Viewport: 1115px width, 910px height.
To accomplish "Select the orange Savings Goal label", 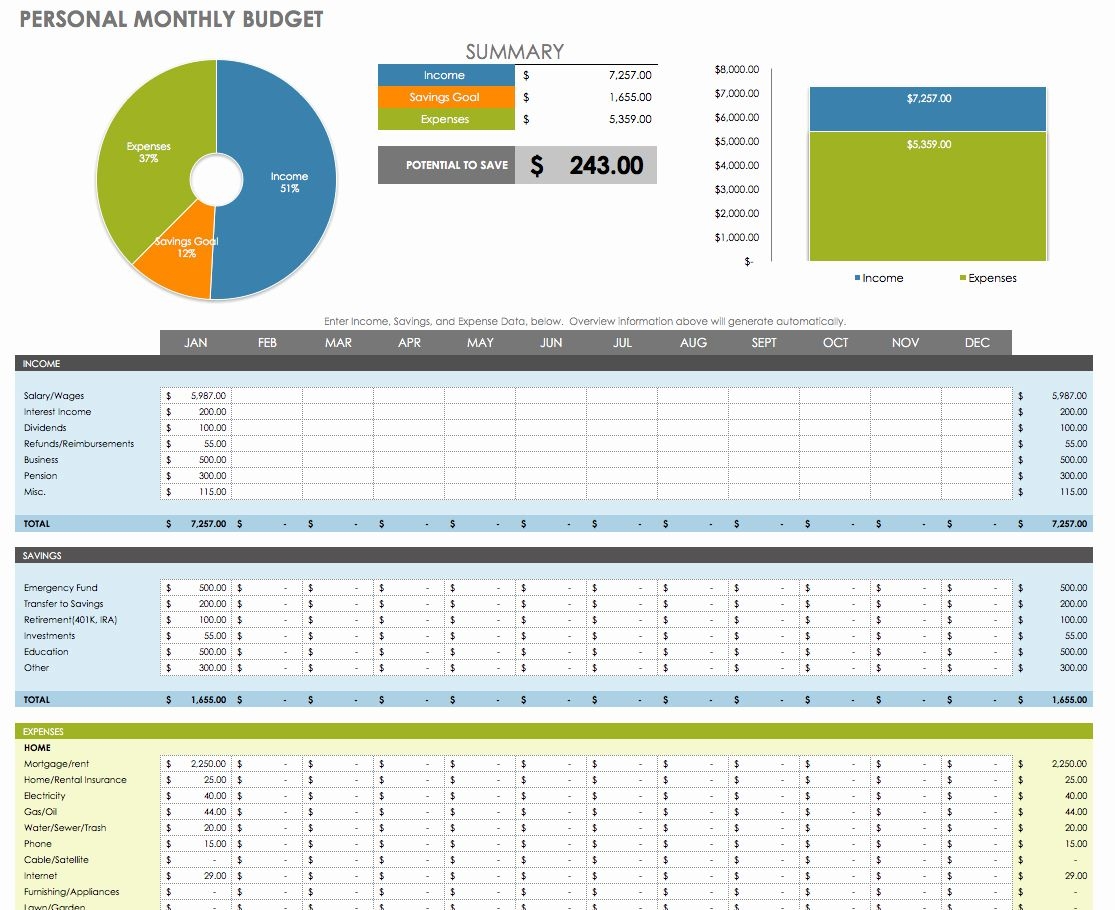I will click(x=446, y=97).
